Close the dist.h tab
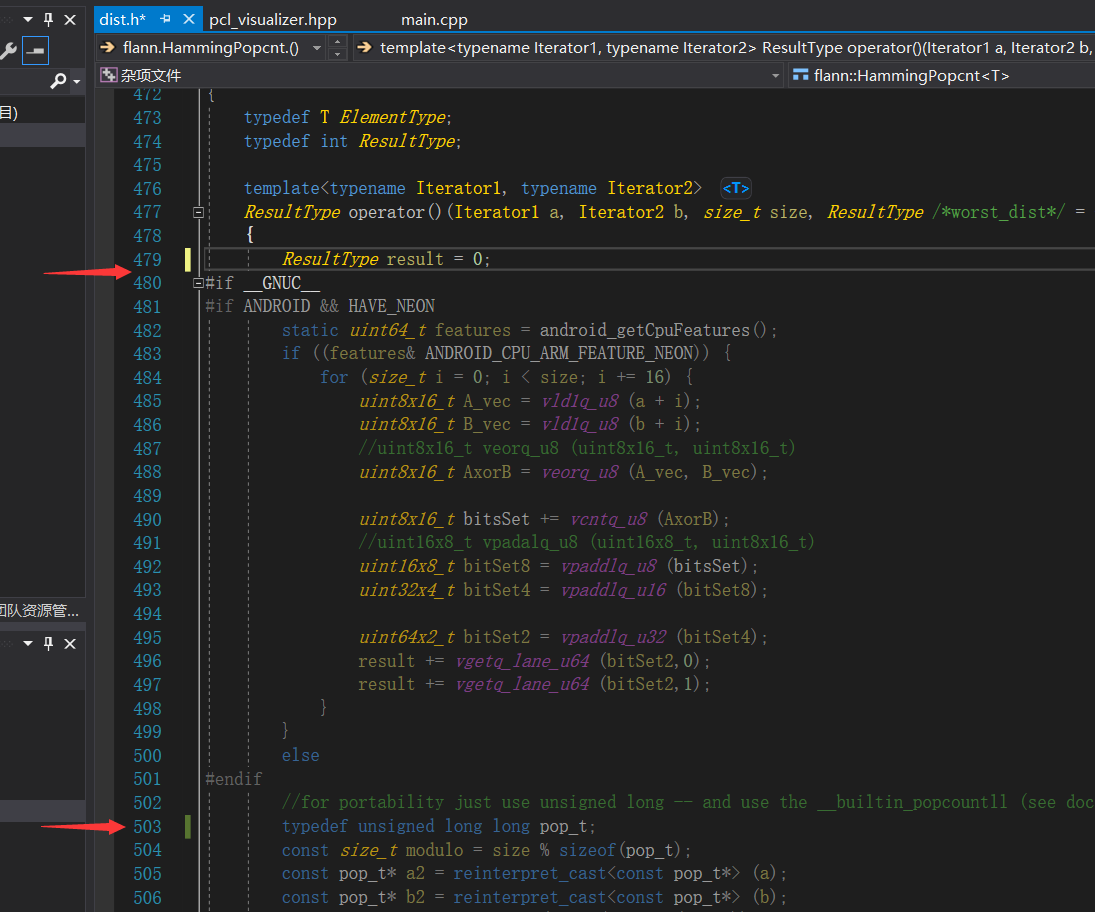Image resolution: width=1095 pixels, height=912 pixels. point(188,19)
